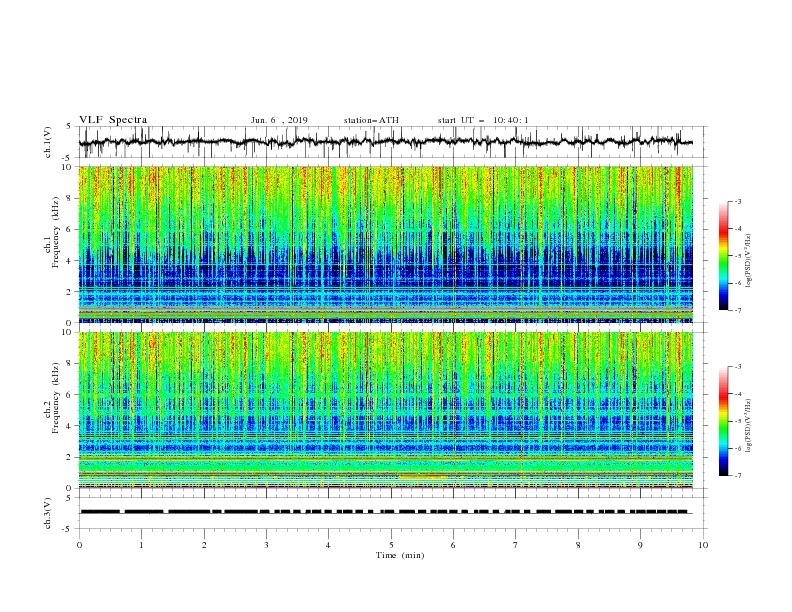Click time axis end tick label "10"
The image size is (792, 612).
tap(703, 545)
